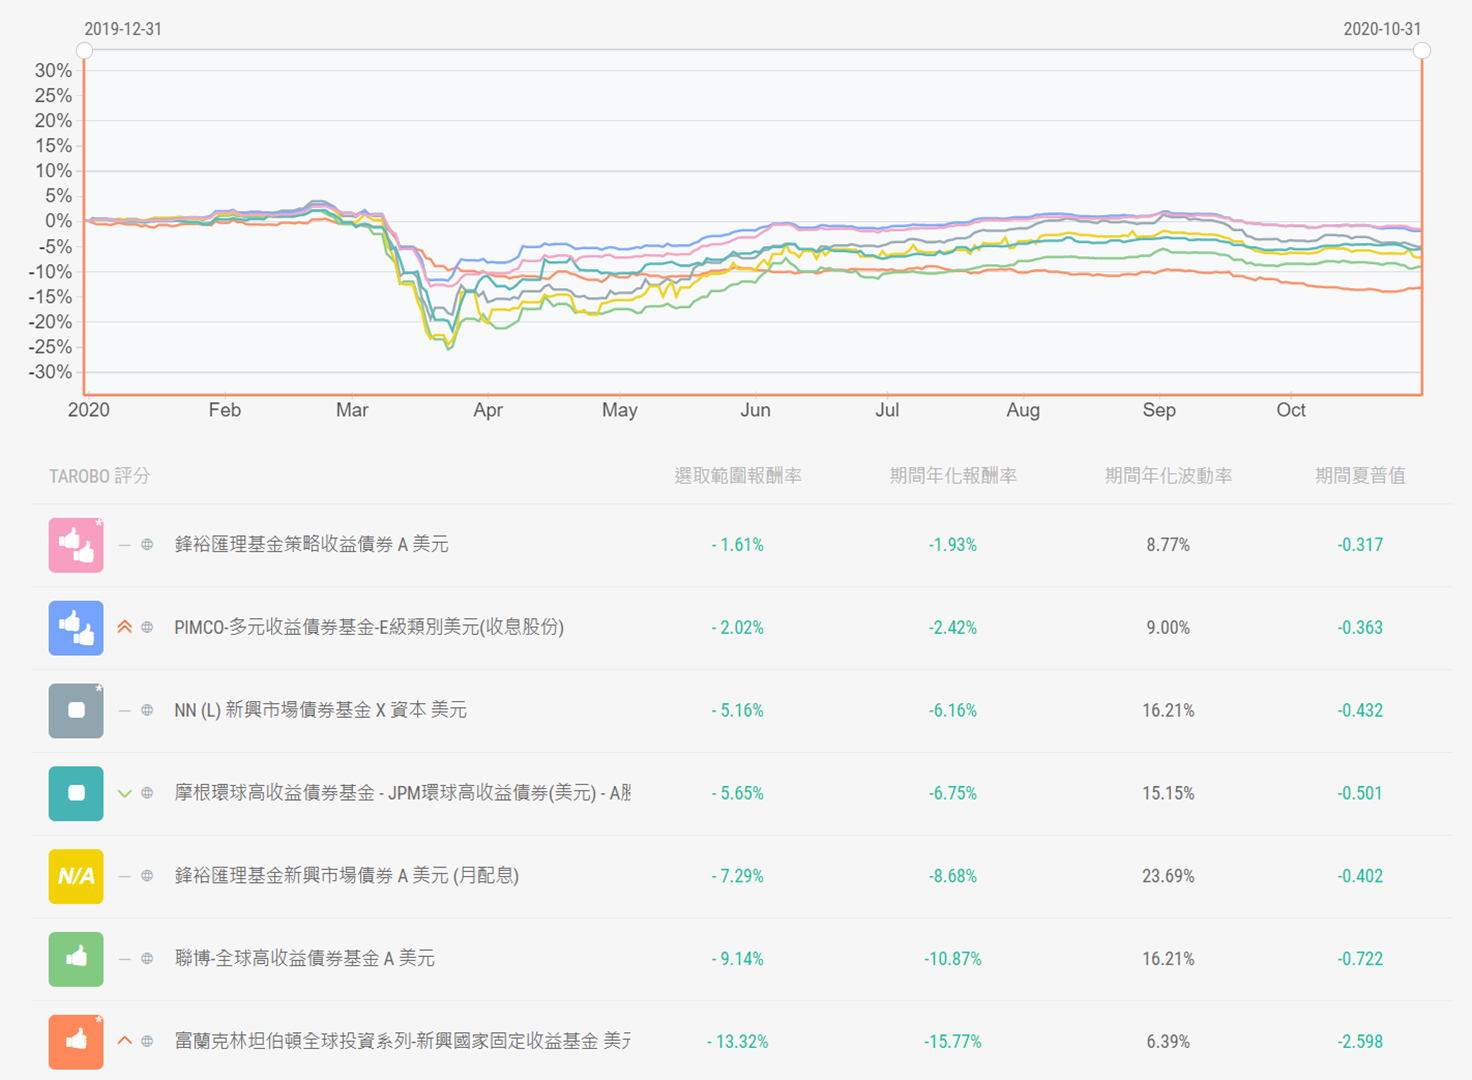
Task: Click the globe icon beside 富蘭克林坦伯頓 fund
Action: point(147,1041)
